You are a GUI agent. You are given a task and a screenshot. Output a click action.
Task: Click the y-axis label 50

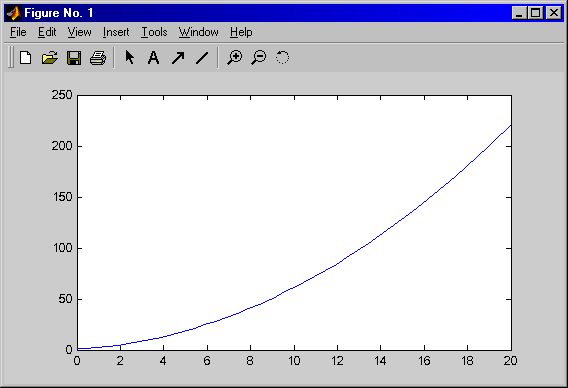click(65, 299)
